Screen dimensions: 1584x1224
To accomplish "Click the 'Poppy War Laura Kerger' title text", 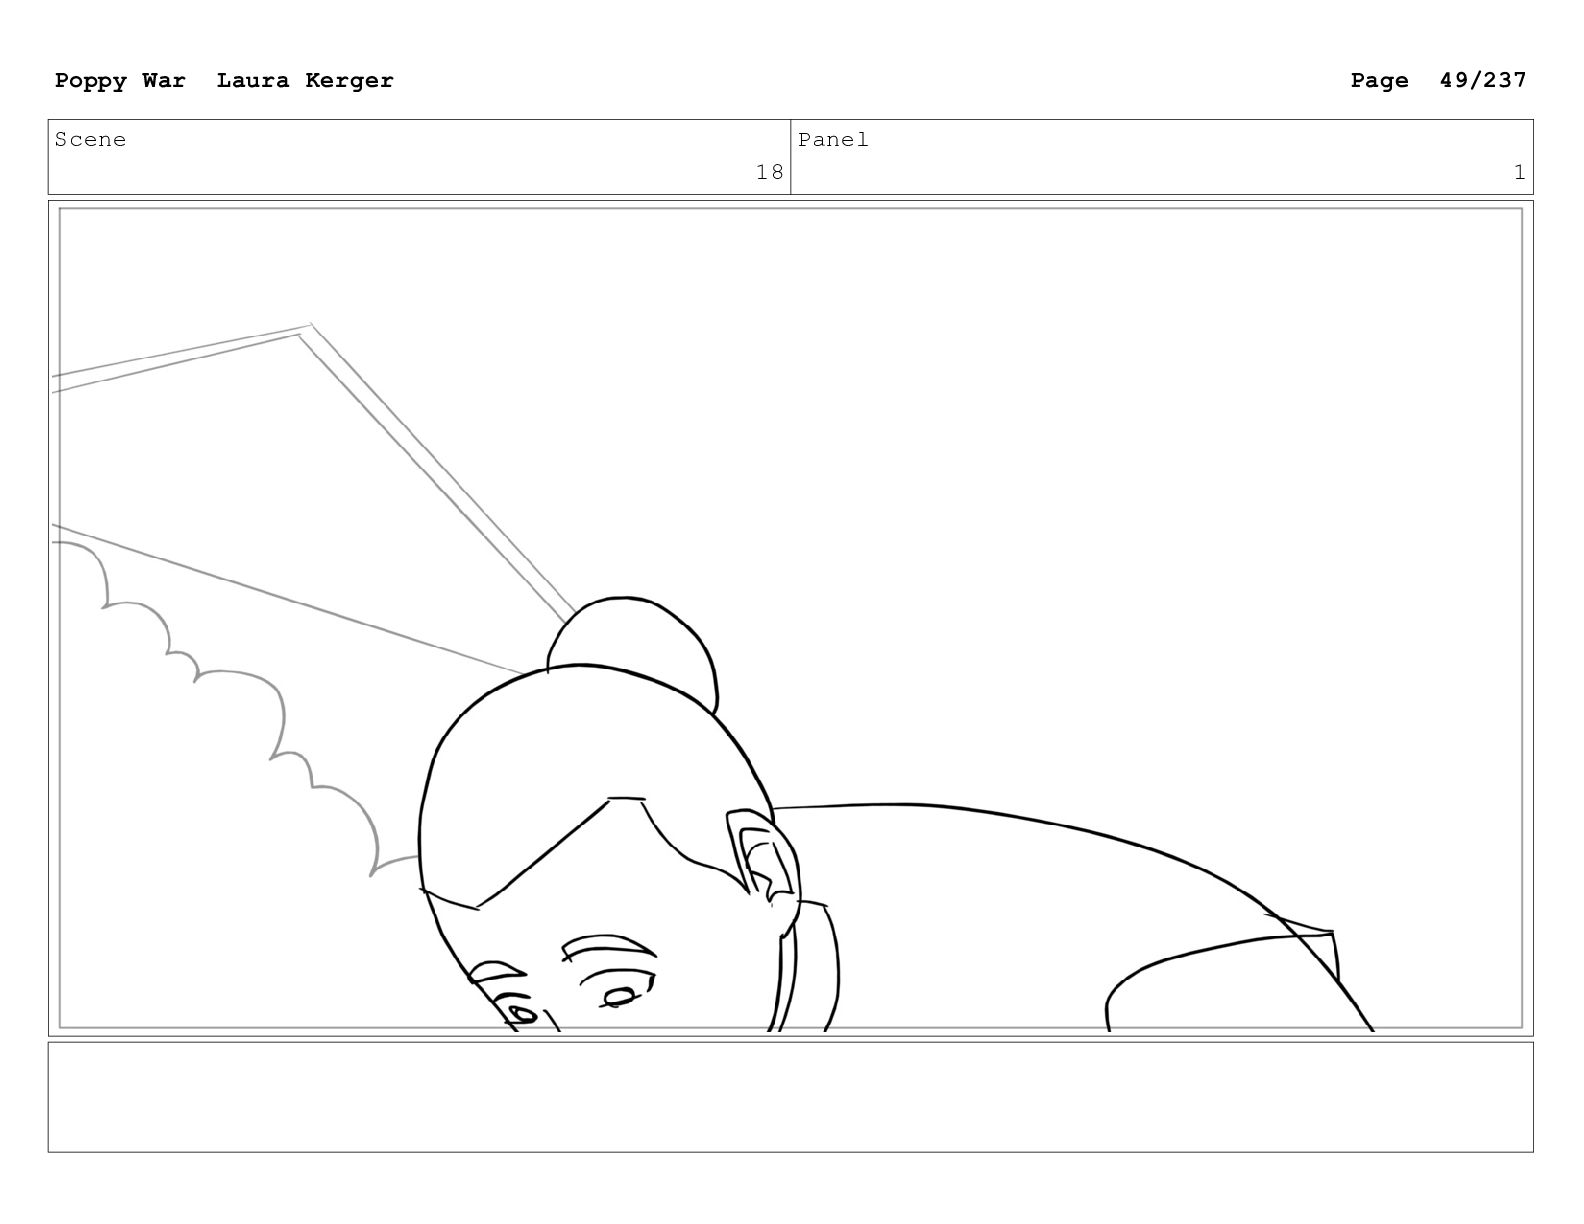I will [224, 81].
